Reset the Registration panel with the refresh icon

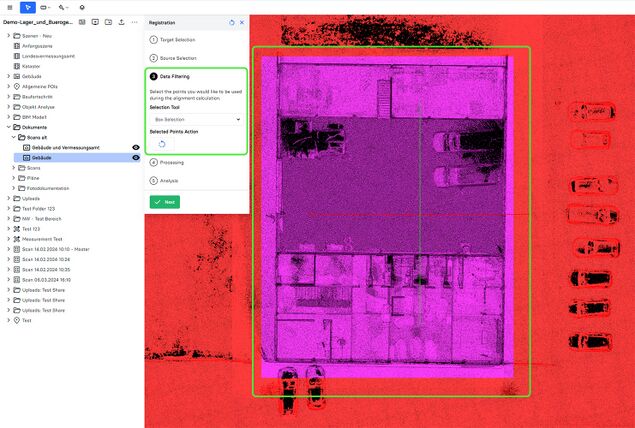(x=232, y=21)
